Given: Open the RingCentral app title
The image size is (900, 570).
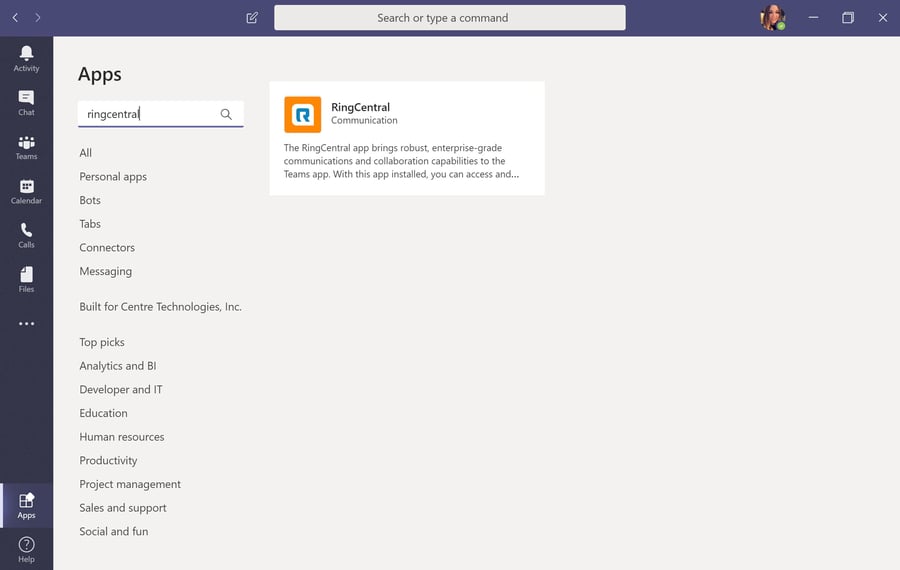Looking at the screenshot, I should (360, 107).
